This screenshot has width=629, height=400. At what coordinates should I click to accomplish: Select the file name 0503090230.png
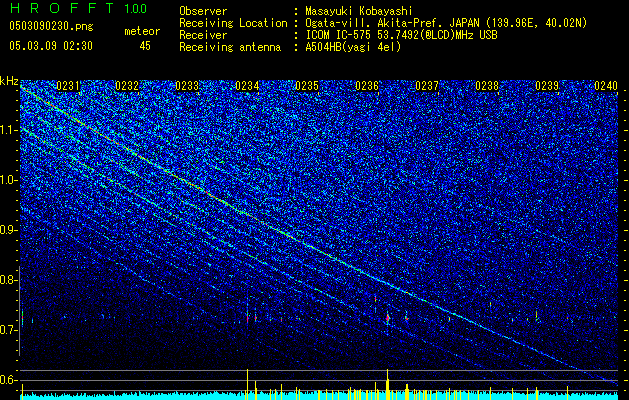51,26
